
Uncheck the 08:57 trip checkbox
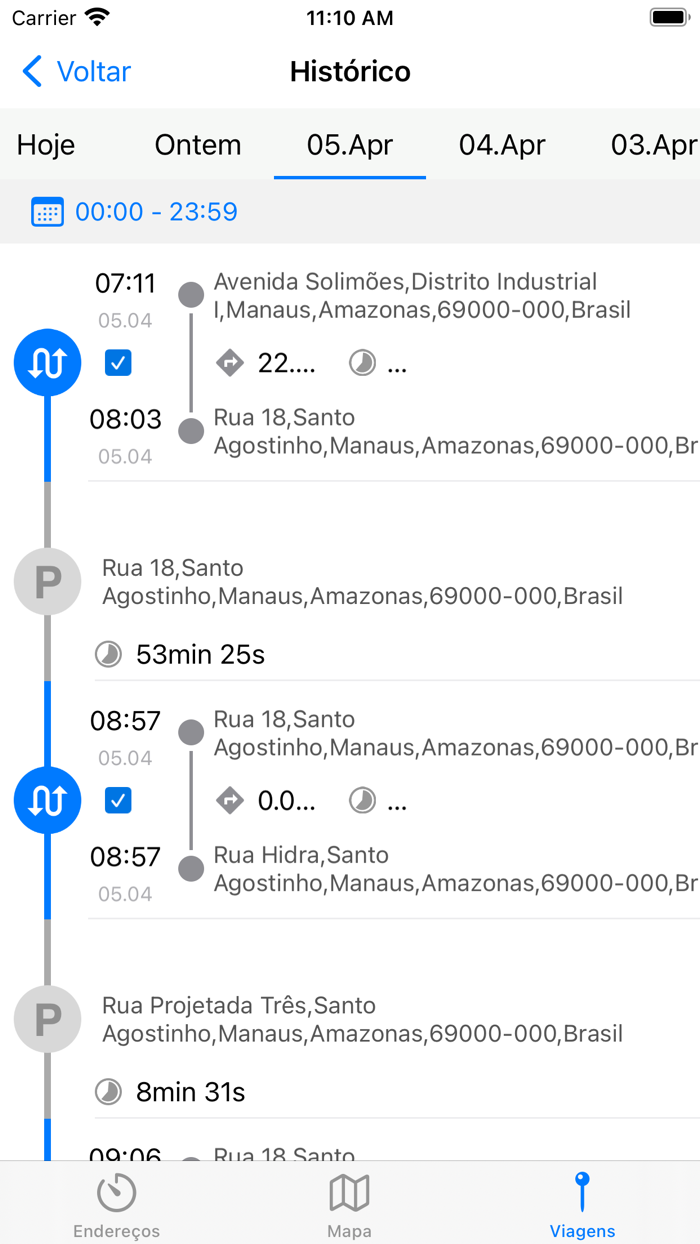(118, 800)
